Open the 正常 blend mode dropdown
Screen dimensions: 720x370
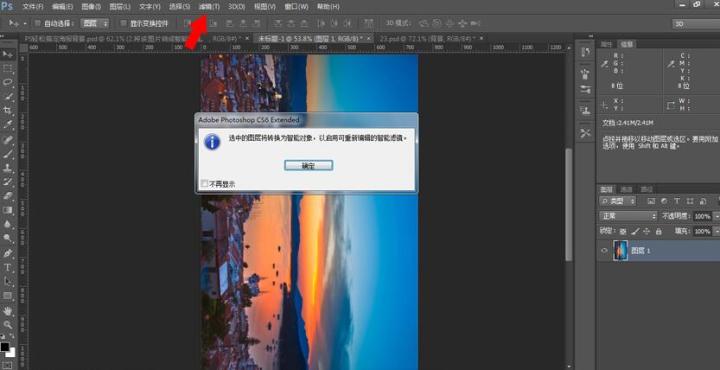tap(628, 216)
